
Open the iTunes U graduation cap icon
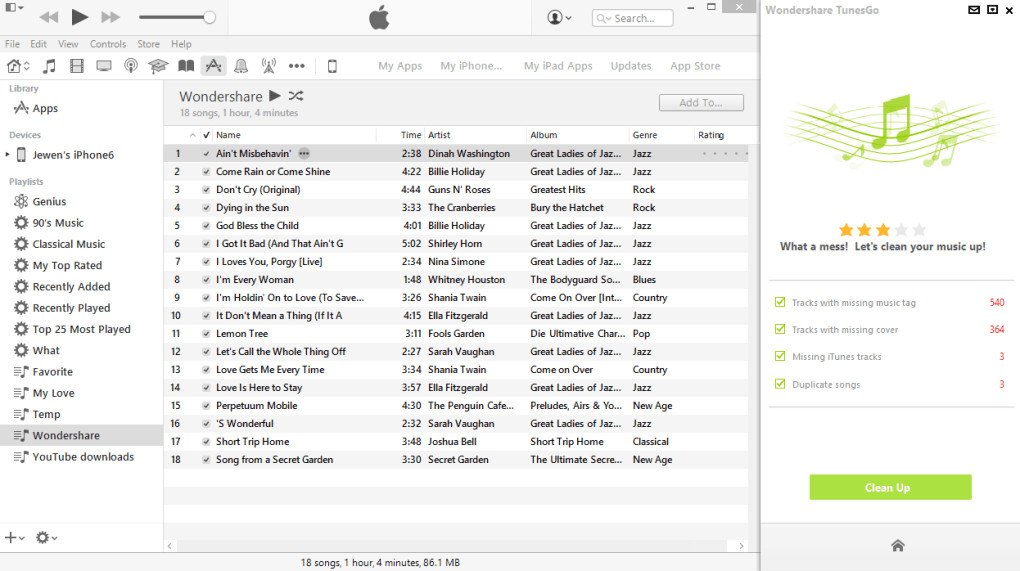point(158,66)
